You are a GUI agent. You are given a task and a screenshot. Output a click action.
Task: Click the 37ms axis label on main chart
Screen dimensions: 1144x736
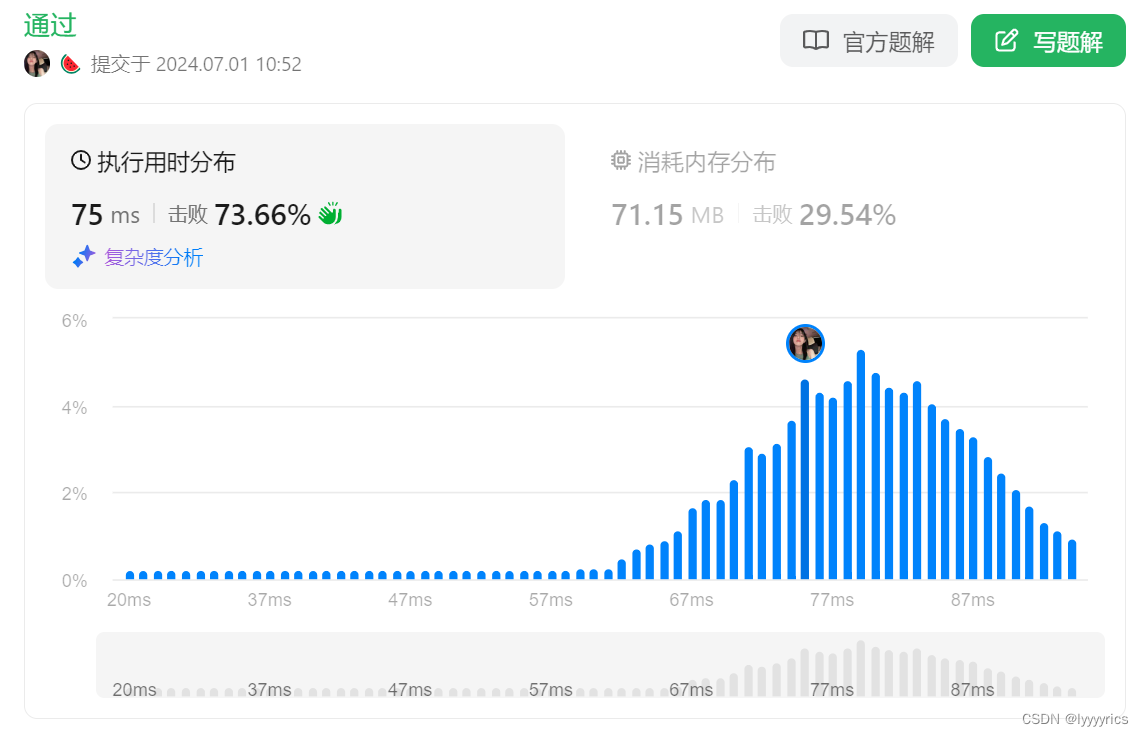(x=269, y=600)
